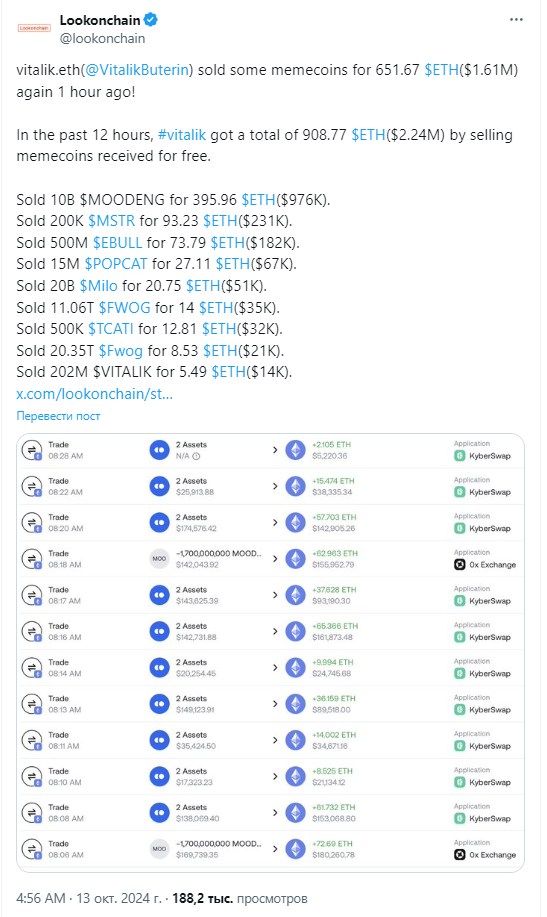This screenshot has height=917, width=547.
Task: Open the @VitalikButerin mention link
Action: (x=136, y=70)
